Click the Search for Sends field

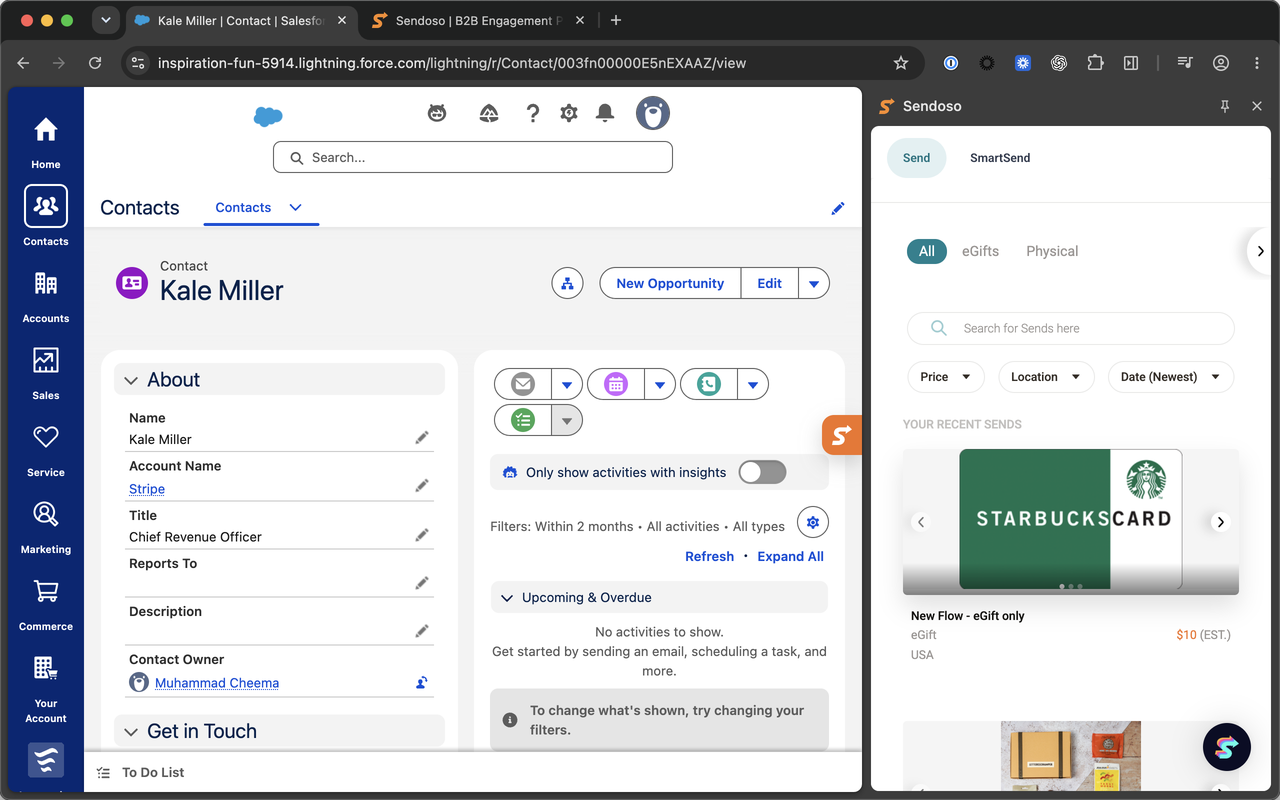coord(1071,328)
